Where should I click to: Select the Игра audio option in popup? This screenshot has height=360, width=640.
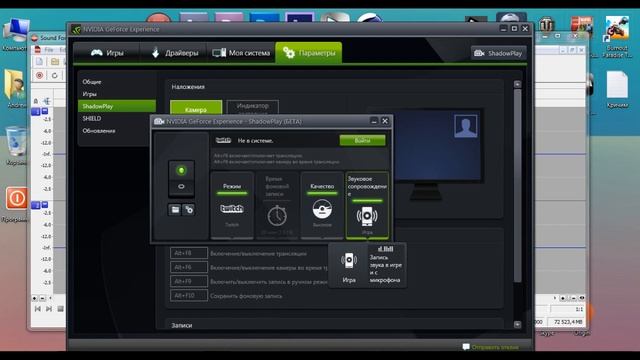pos(349,266)
